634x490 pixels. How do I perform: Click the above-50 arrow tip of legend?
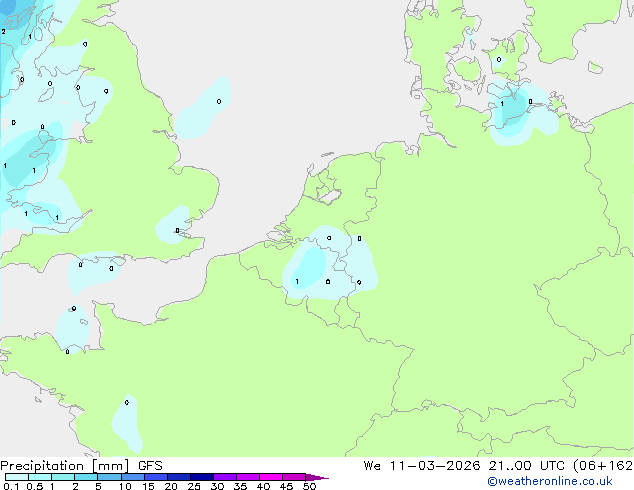pos(317,477)
